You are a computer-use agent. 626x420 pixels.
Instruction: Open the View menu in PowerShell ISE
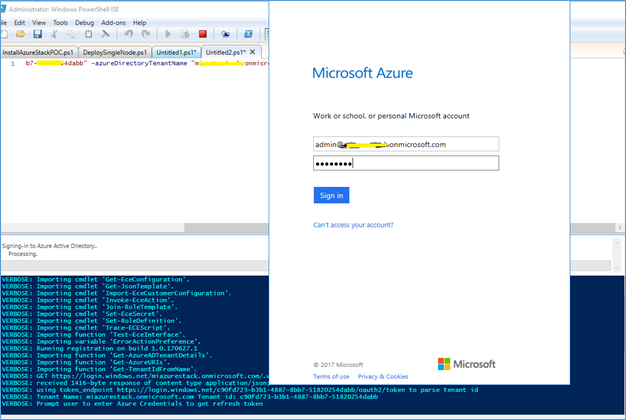pyautogui.click(x=39, y=23)
